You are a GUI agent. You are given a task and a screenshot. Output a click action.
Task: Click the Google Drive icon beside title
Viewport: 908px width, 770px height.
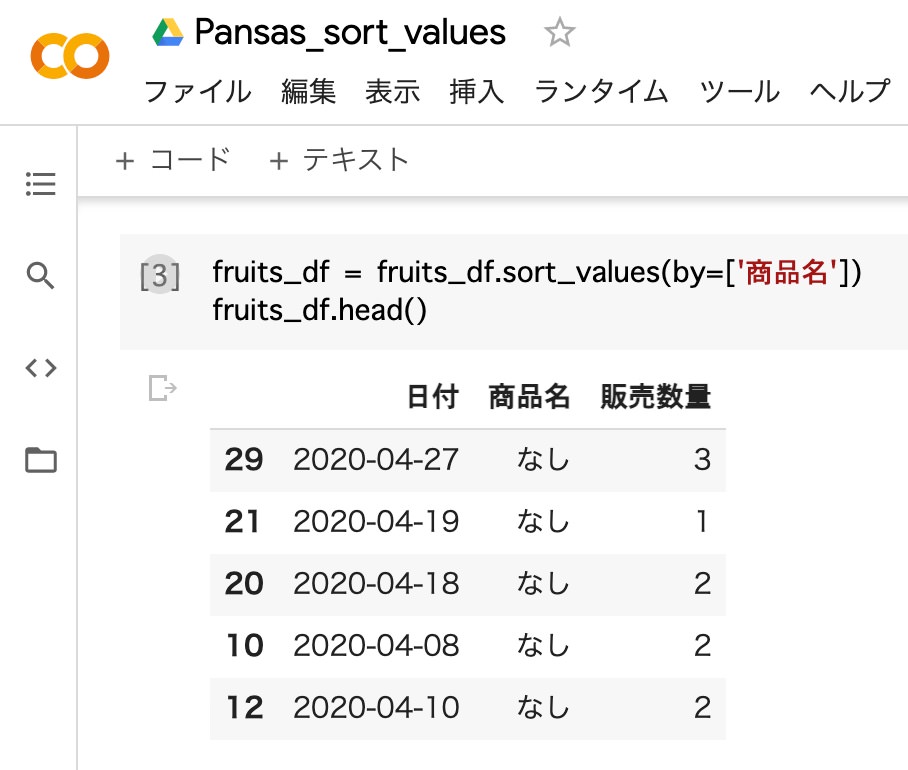(x=168, y=32)
